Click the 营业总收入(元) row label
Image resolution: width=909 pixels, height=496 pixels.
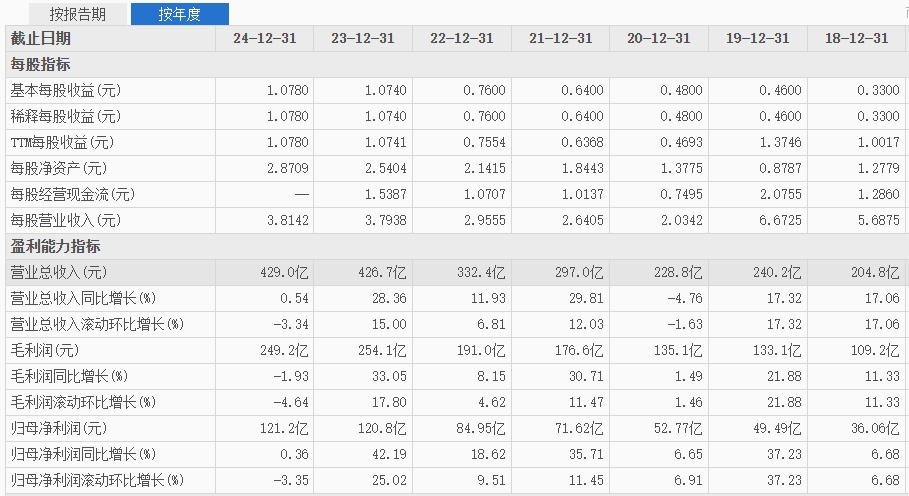(x=58, y=272)
